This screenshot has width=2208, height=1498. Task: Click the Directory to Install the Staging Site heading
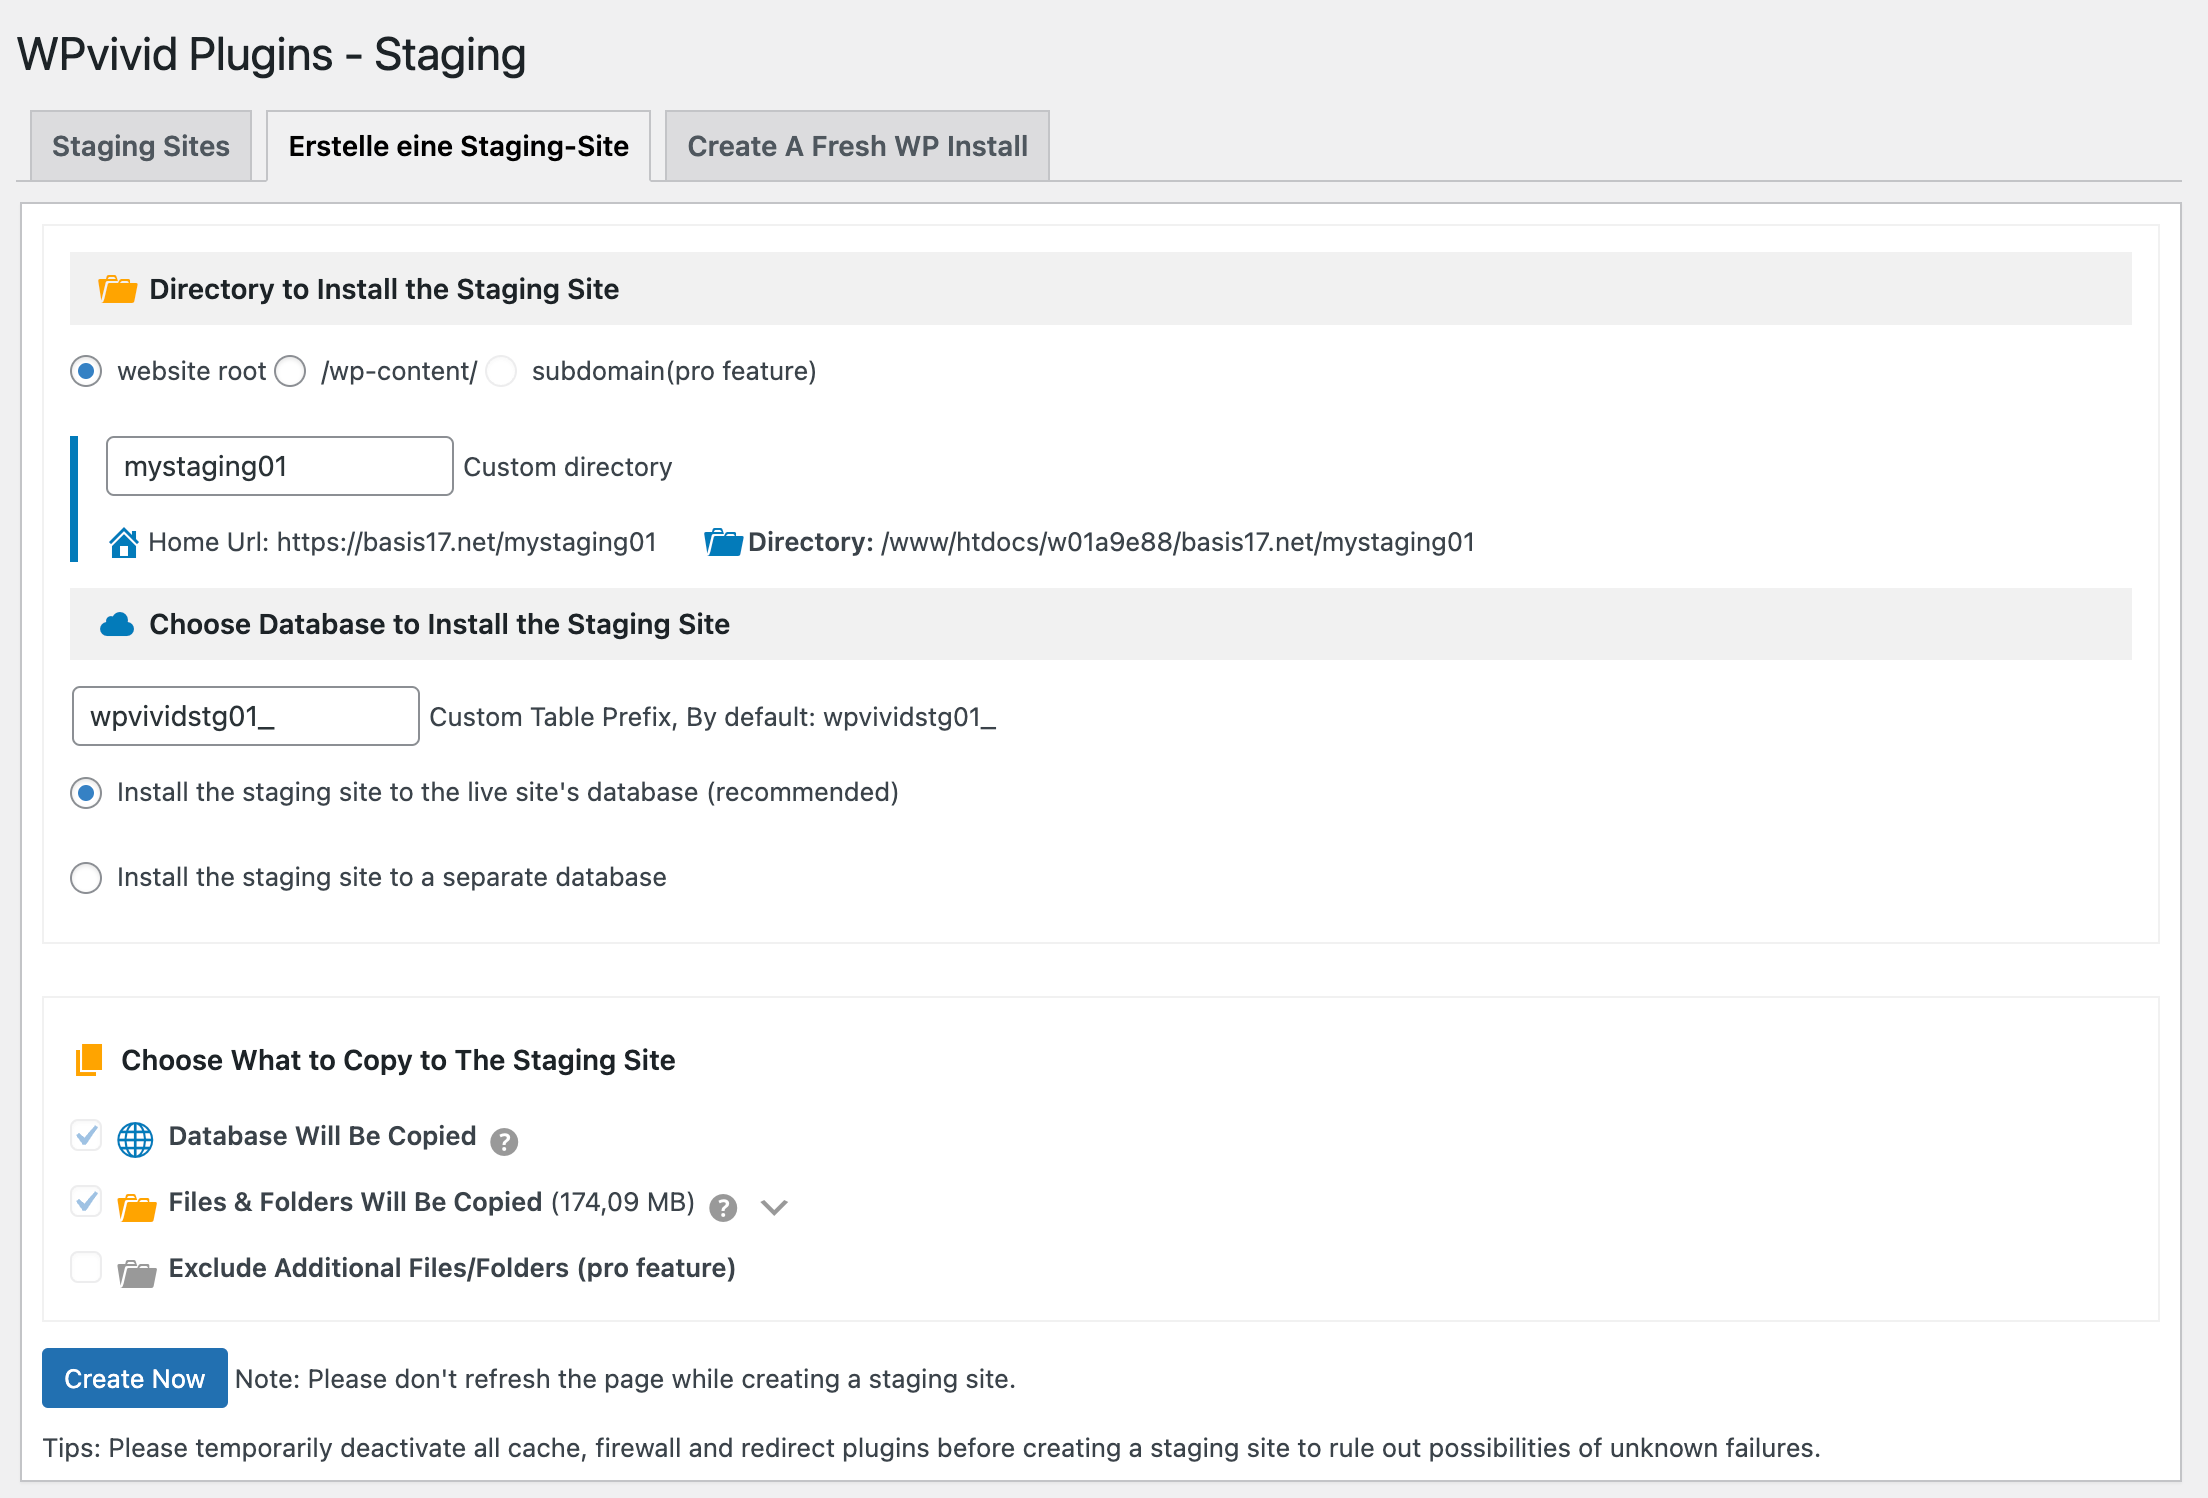pyautogui.click(x=384, y=289)
